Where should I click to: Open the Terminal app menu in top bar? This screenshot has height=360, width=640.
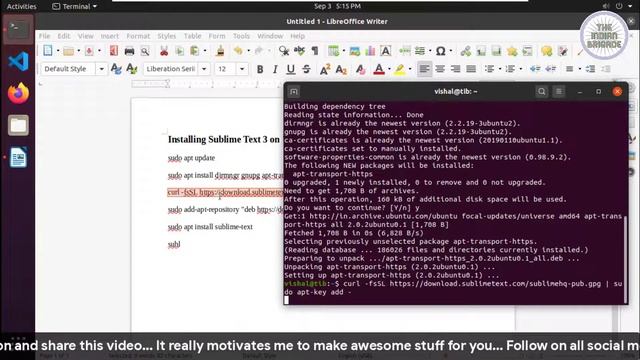coord(75,6)
